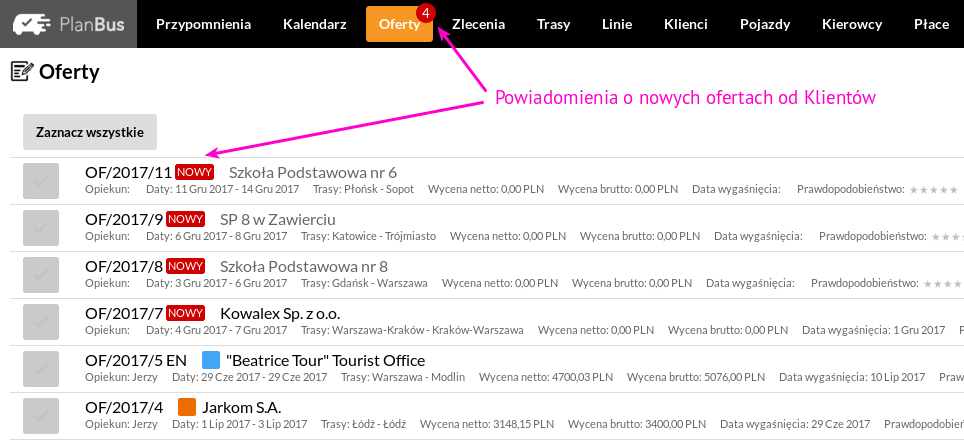This screenshot has width=964, height=440.
Task: Check the box for Jarkom S.A. offer
Action: 41,415
